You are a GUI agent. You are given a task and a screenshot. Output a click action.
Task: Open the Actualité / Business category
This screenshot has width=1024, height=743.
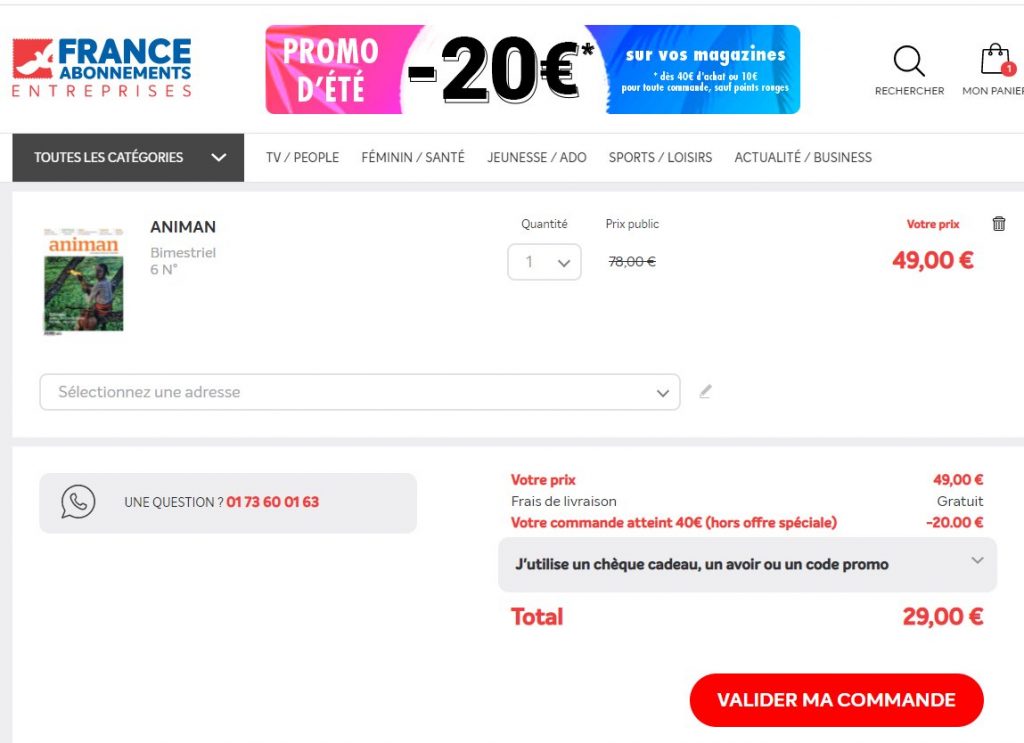tap(803, 157)
